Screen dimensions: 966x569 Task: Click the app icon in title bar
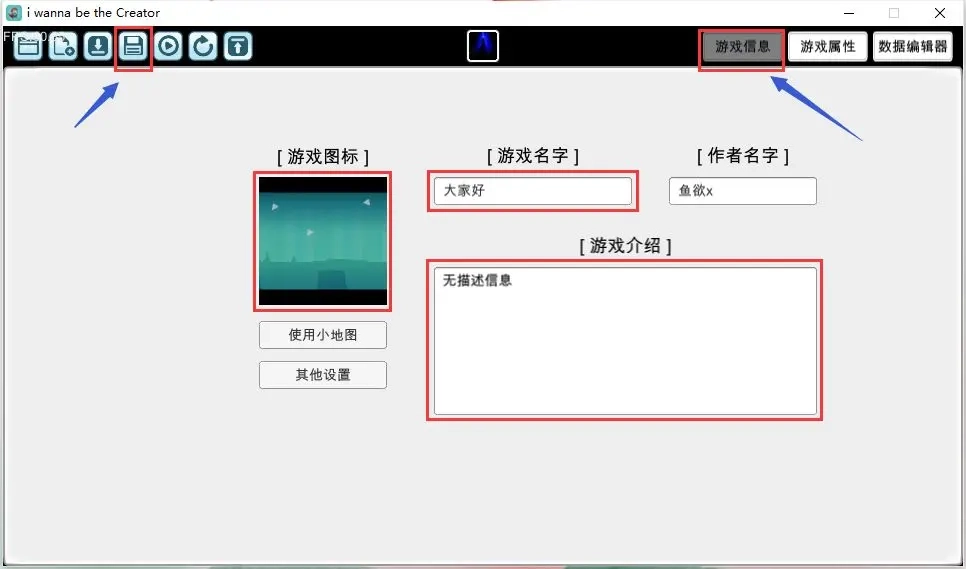tap(14, 13)
